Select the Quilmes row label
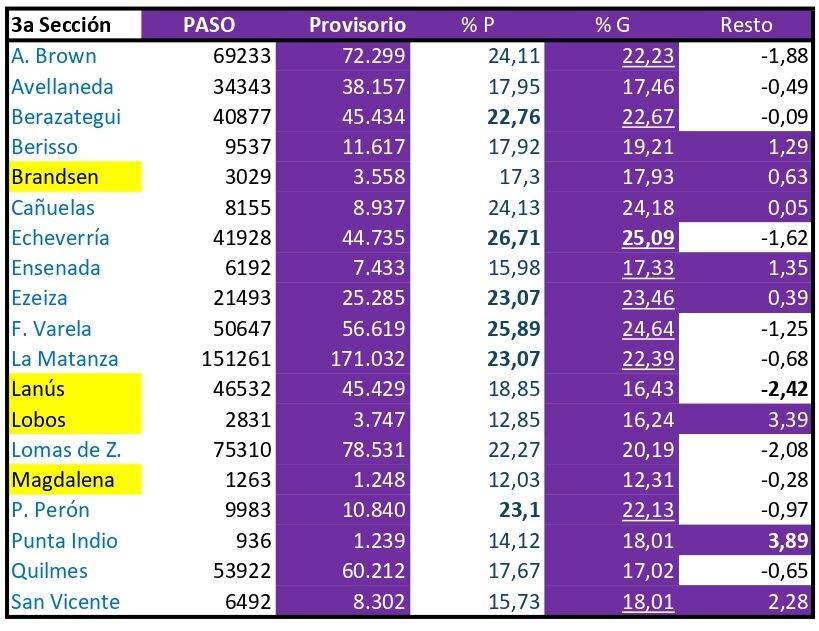Image resolution: width=819 pixels, height=631 pixels. (x=50, y=571)
